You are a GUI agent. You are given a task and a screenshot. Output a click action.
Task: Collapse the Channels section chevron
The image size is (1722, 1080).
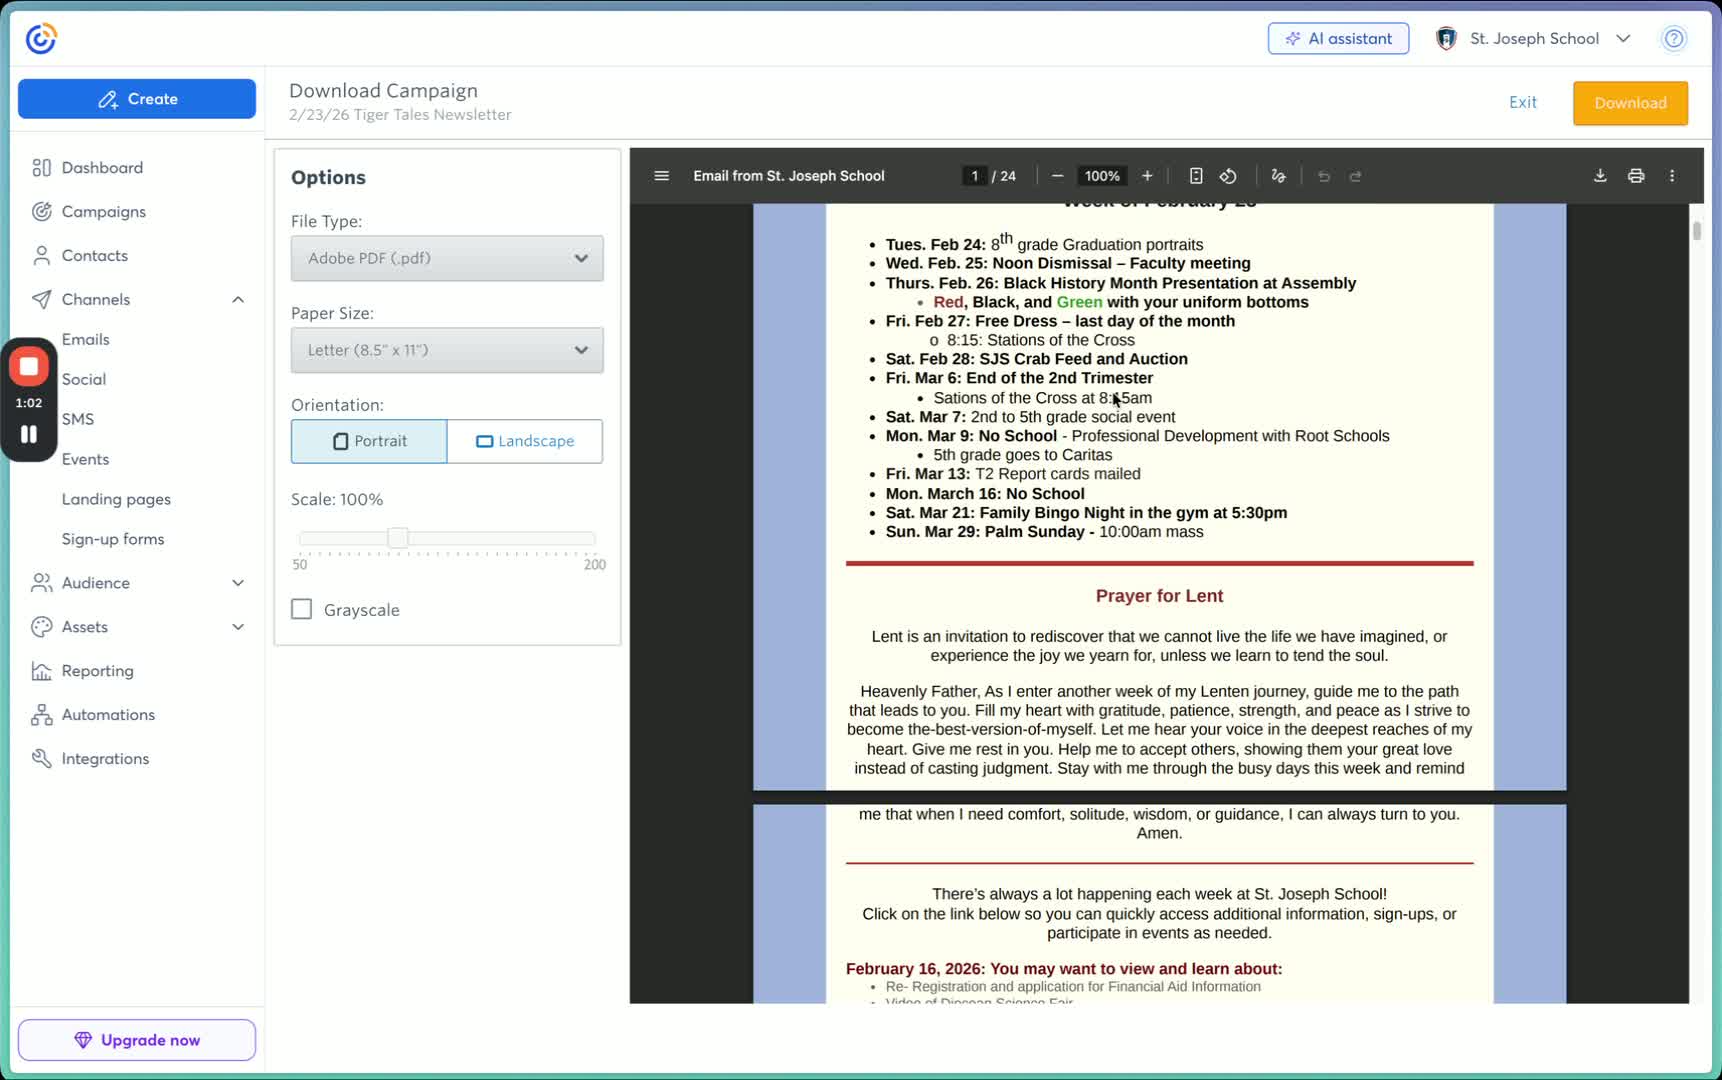click(x=238, y=299)
